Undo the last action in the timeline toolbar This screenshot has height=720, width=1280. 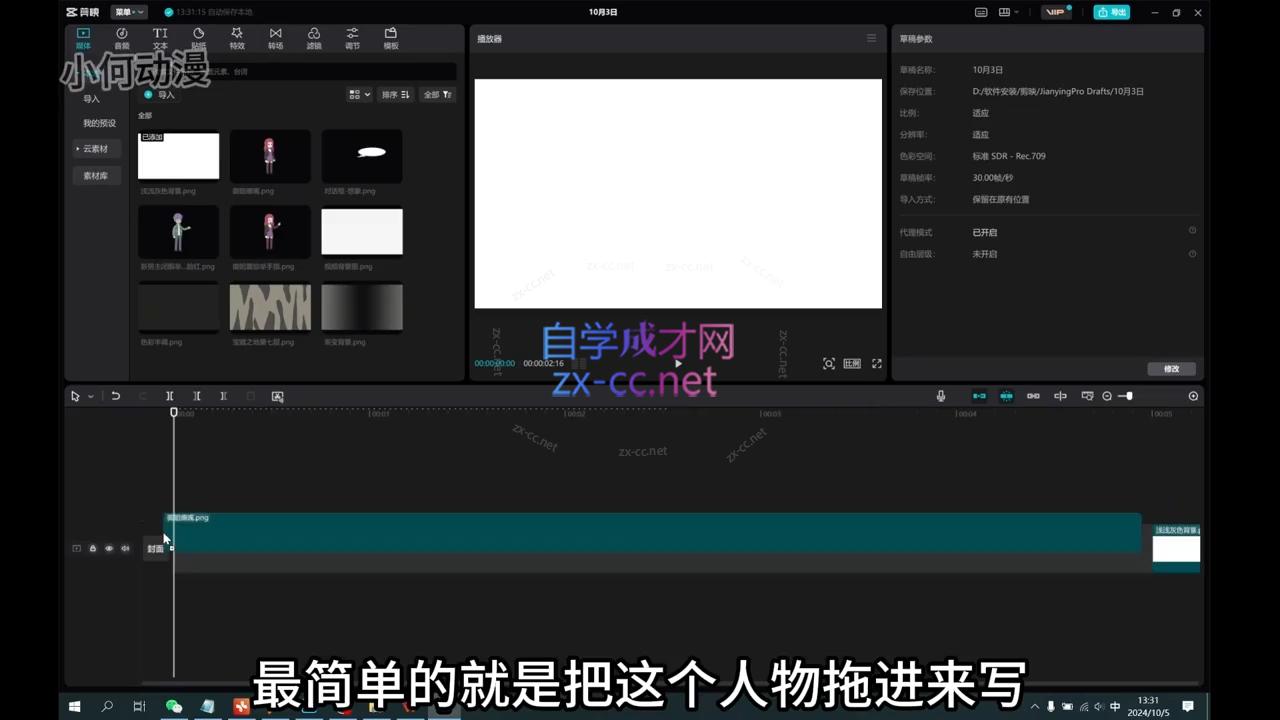pyautogui.click(x=116, y=396)
